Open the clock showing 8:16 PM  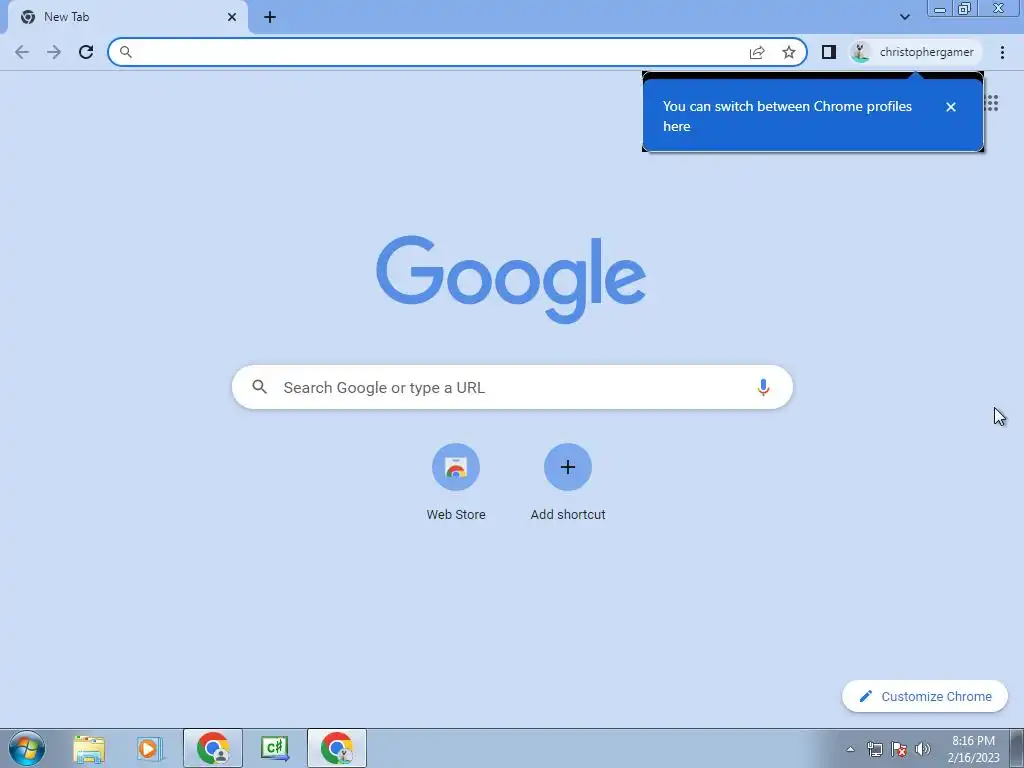[x=973, y=749]
